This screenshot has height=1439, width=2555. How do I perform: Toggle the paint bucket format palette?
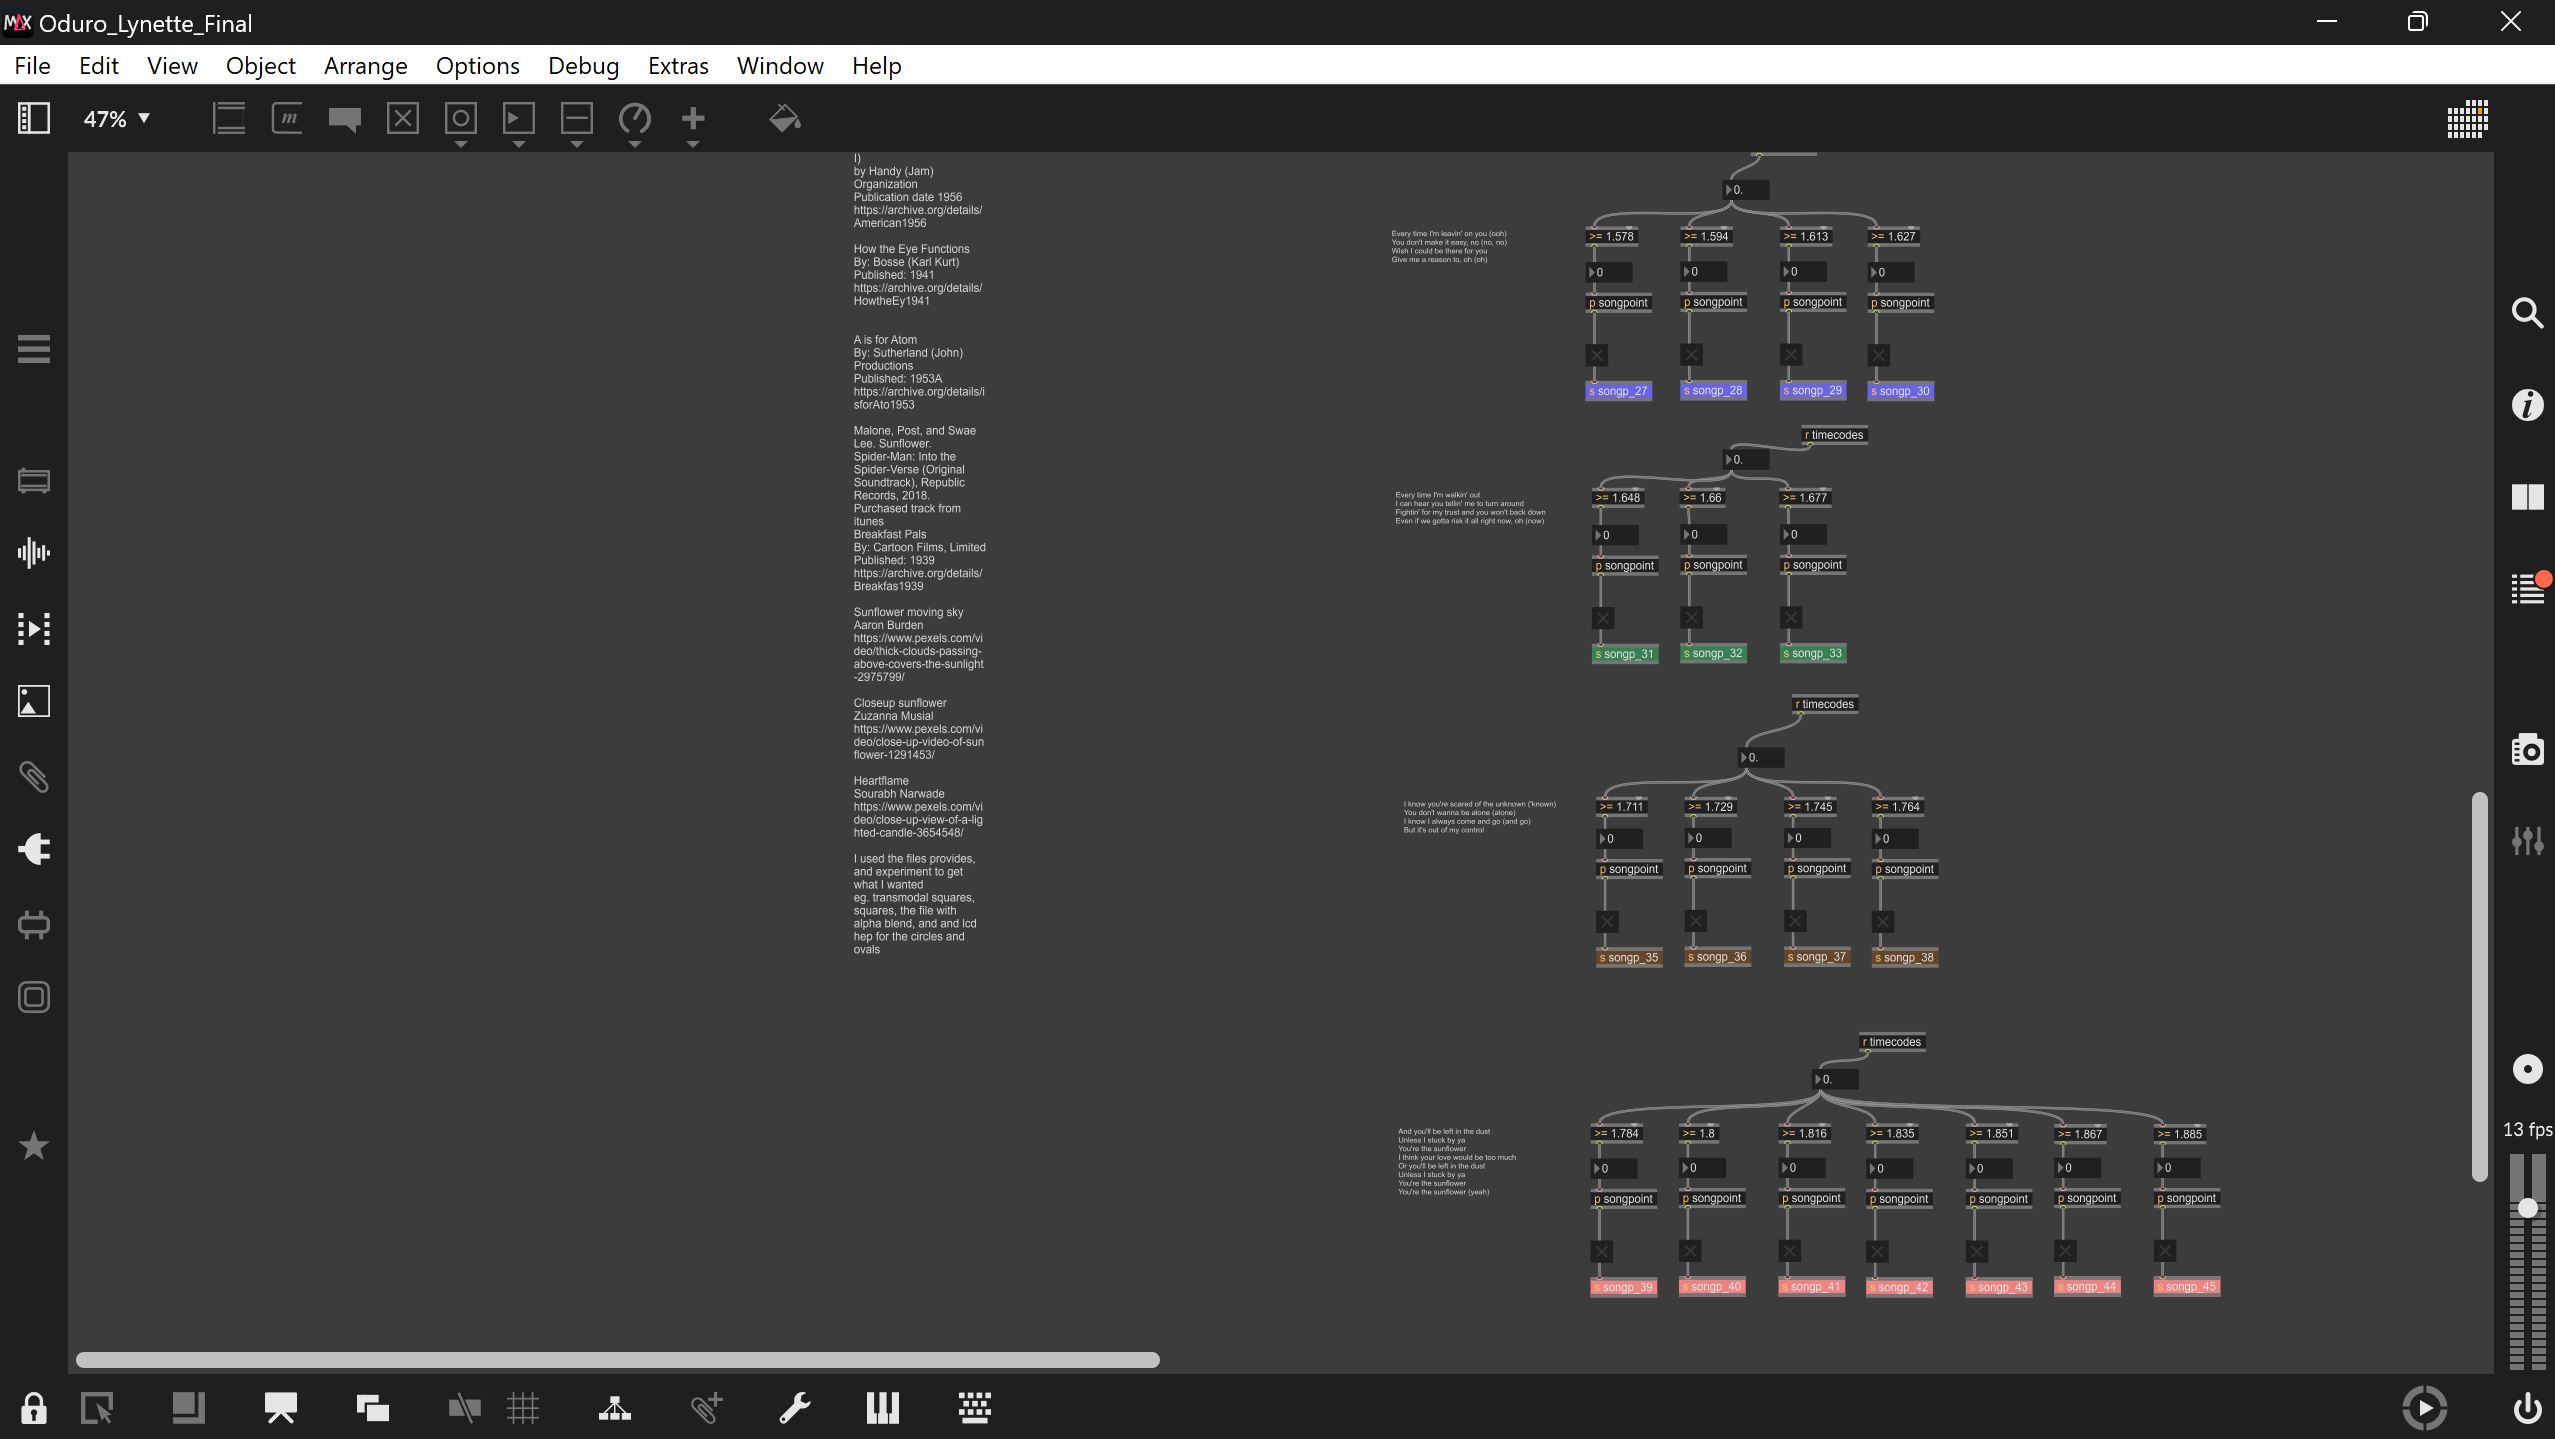(784, 119)
